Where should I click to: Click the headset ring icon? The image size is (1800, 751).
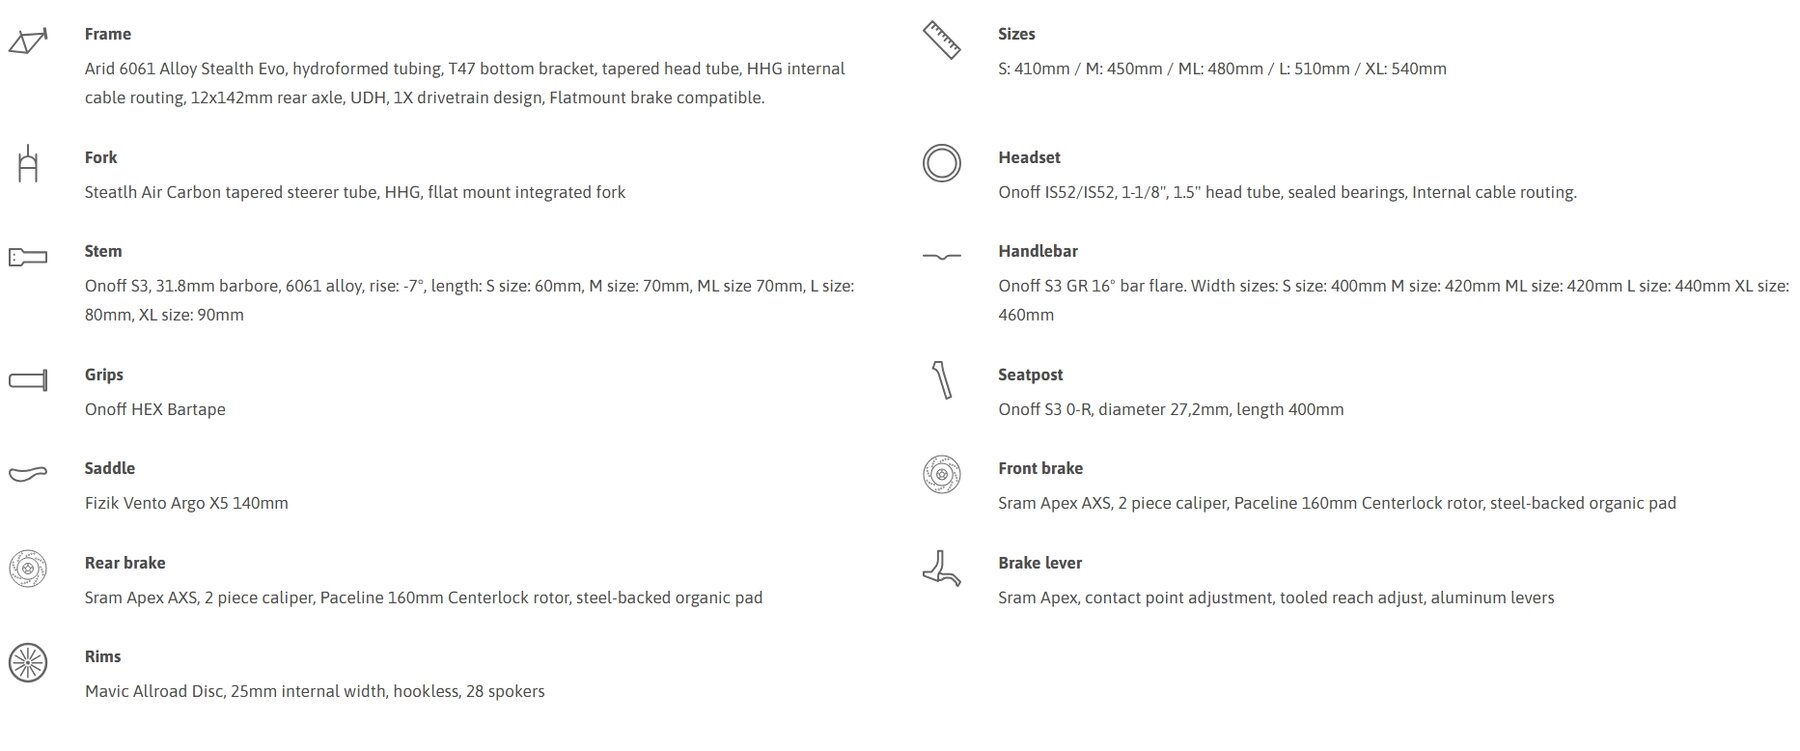coord(941,163)
